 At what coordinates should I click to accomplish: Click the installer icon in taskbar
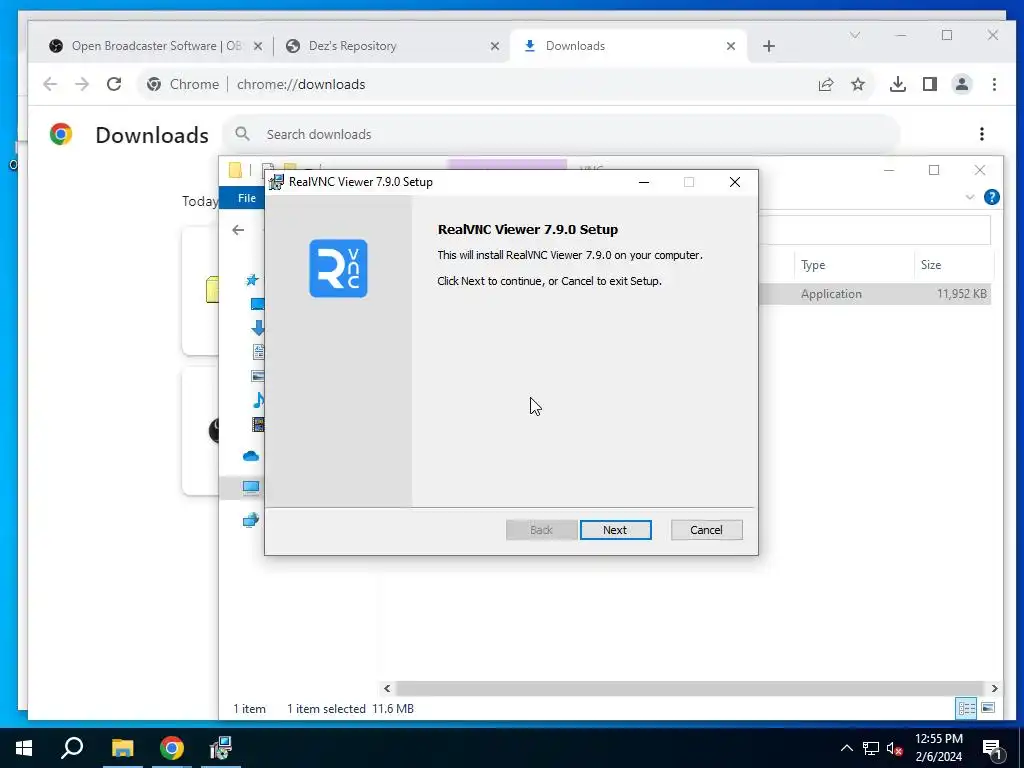click(221, 748)
